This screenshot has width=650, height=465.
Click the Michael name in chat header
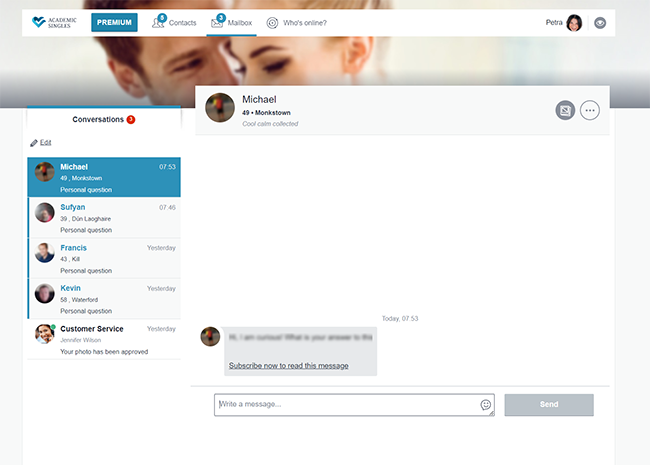259,99
